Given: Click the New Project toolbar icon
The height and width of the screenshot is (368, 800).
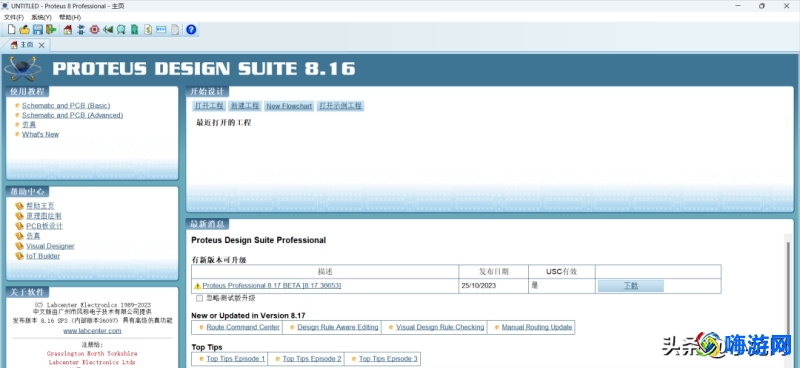Looking at the screenshot, I should coord(11,30).
